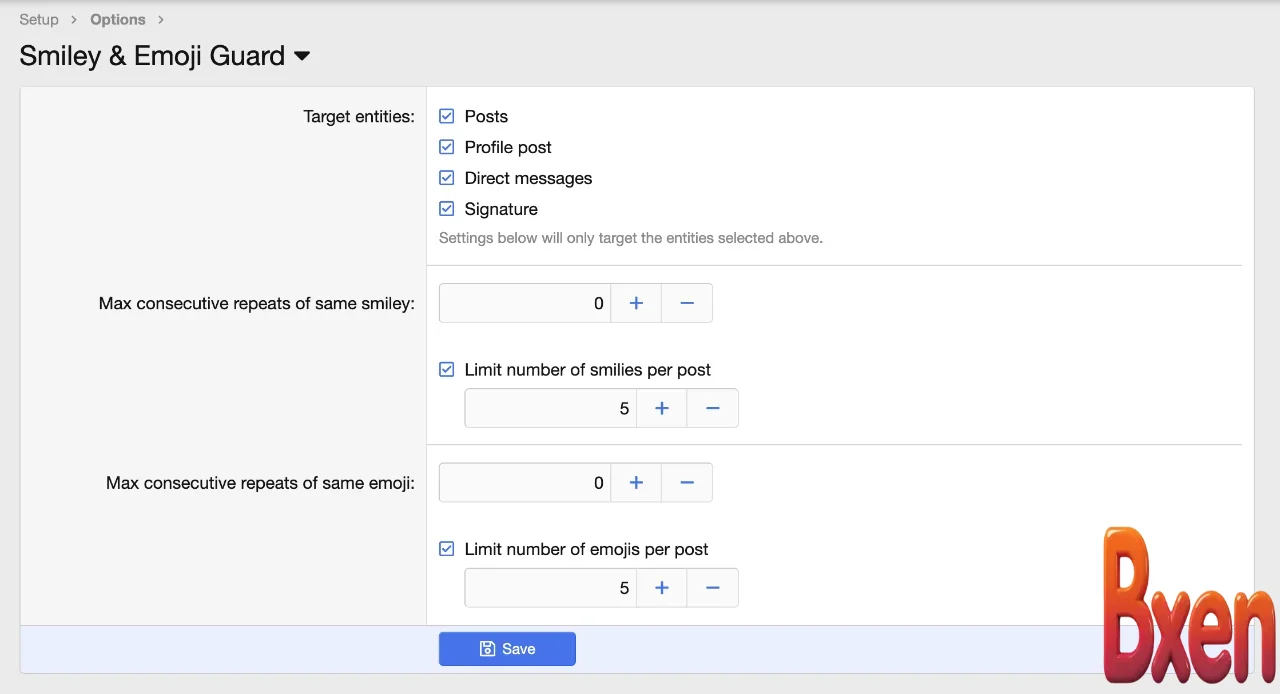Toggle Limit number of emojis per post
The image size is (1280, 694).
click(x=447, y=549)
